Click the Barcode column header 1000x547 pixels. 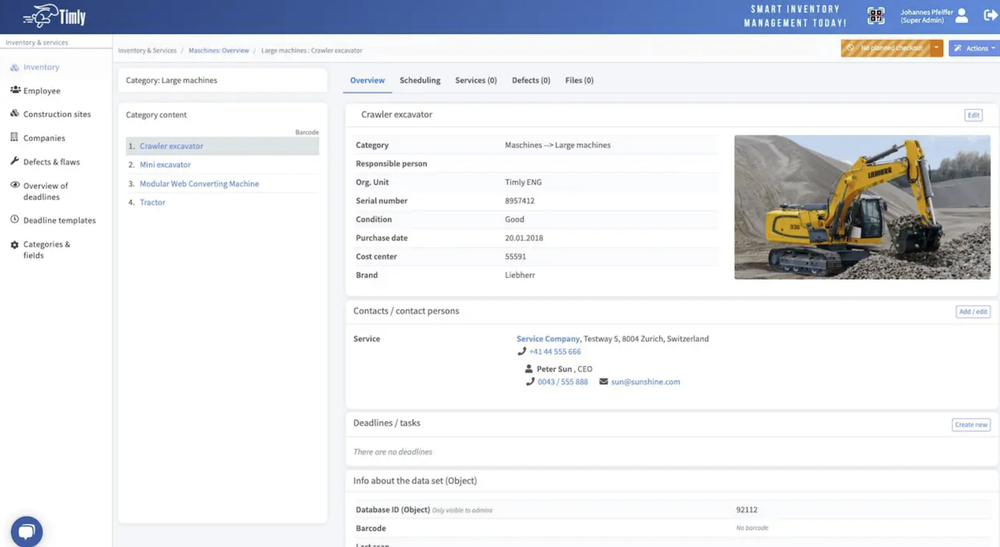pos(307,132)
